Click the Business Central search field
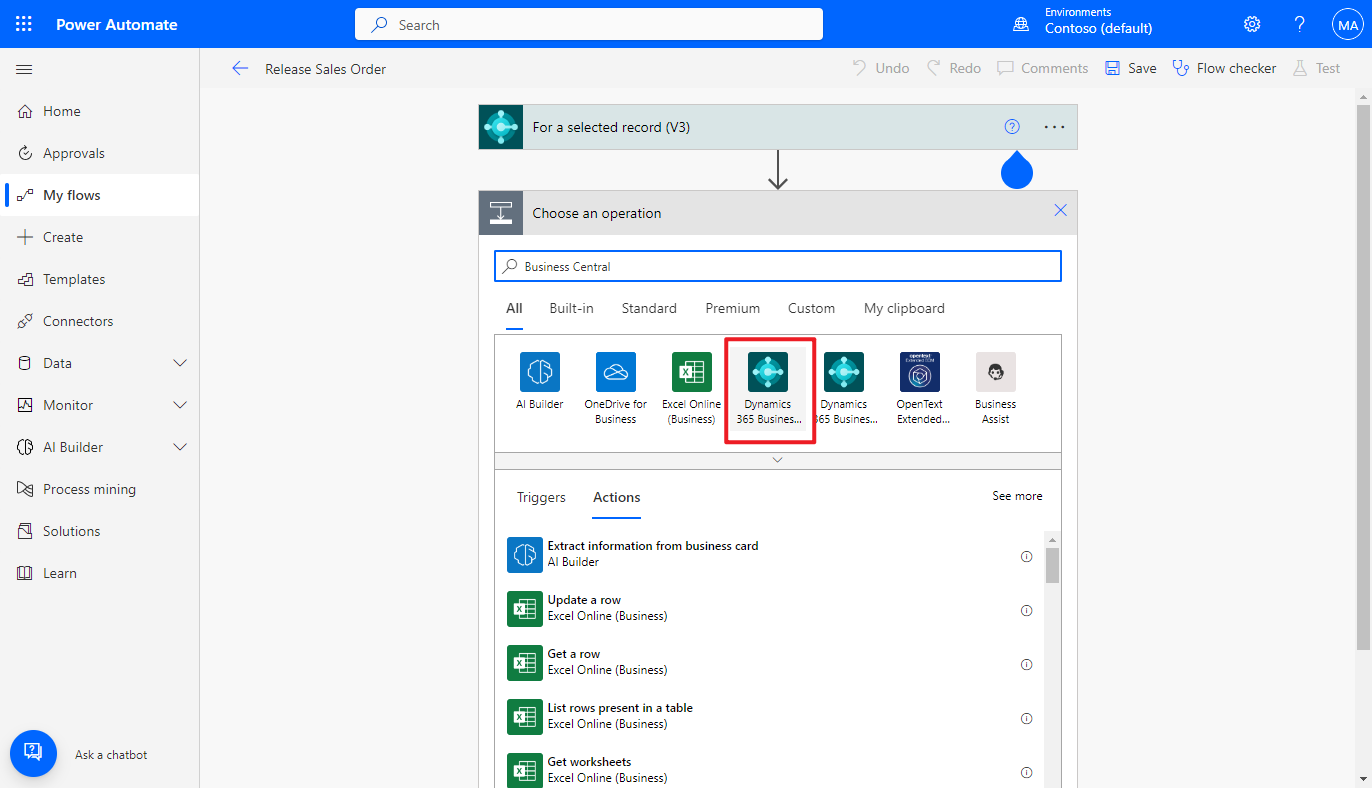Image resolution: width=1372 pixels, height=788 pixels. (x=777, y=266)
